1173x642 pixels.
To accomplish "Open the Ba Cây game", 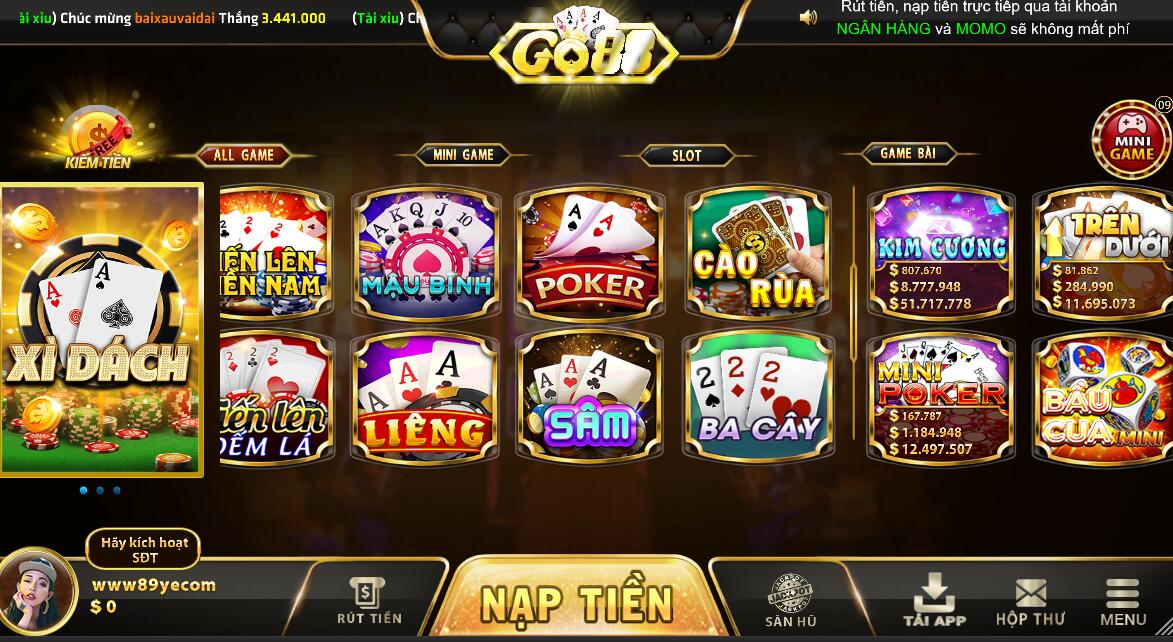I will 758,398.
